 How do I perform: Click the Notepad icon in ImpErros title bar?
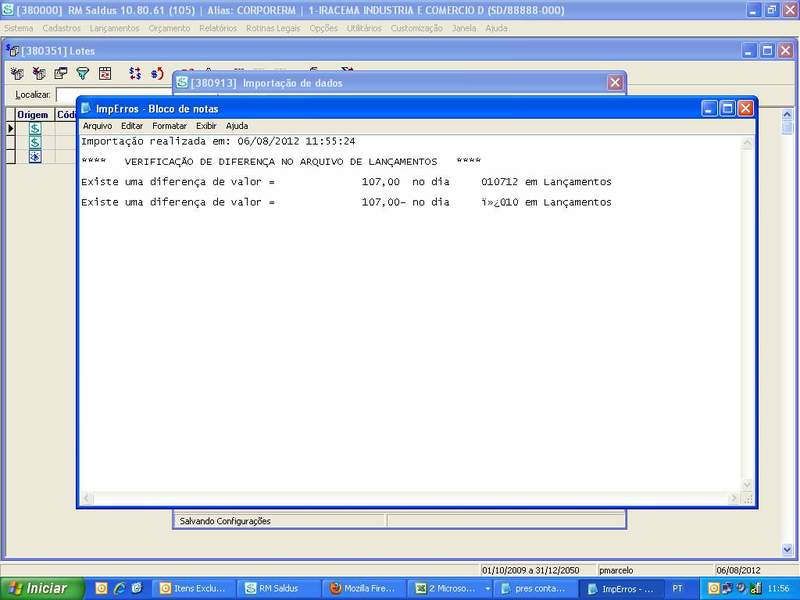86,108
